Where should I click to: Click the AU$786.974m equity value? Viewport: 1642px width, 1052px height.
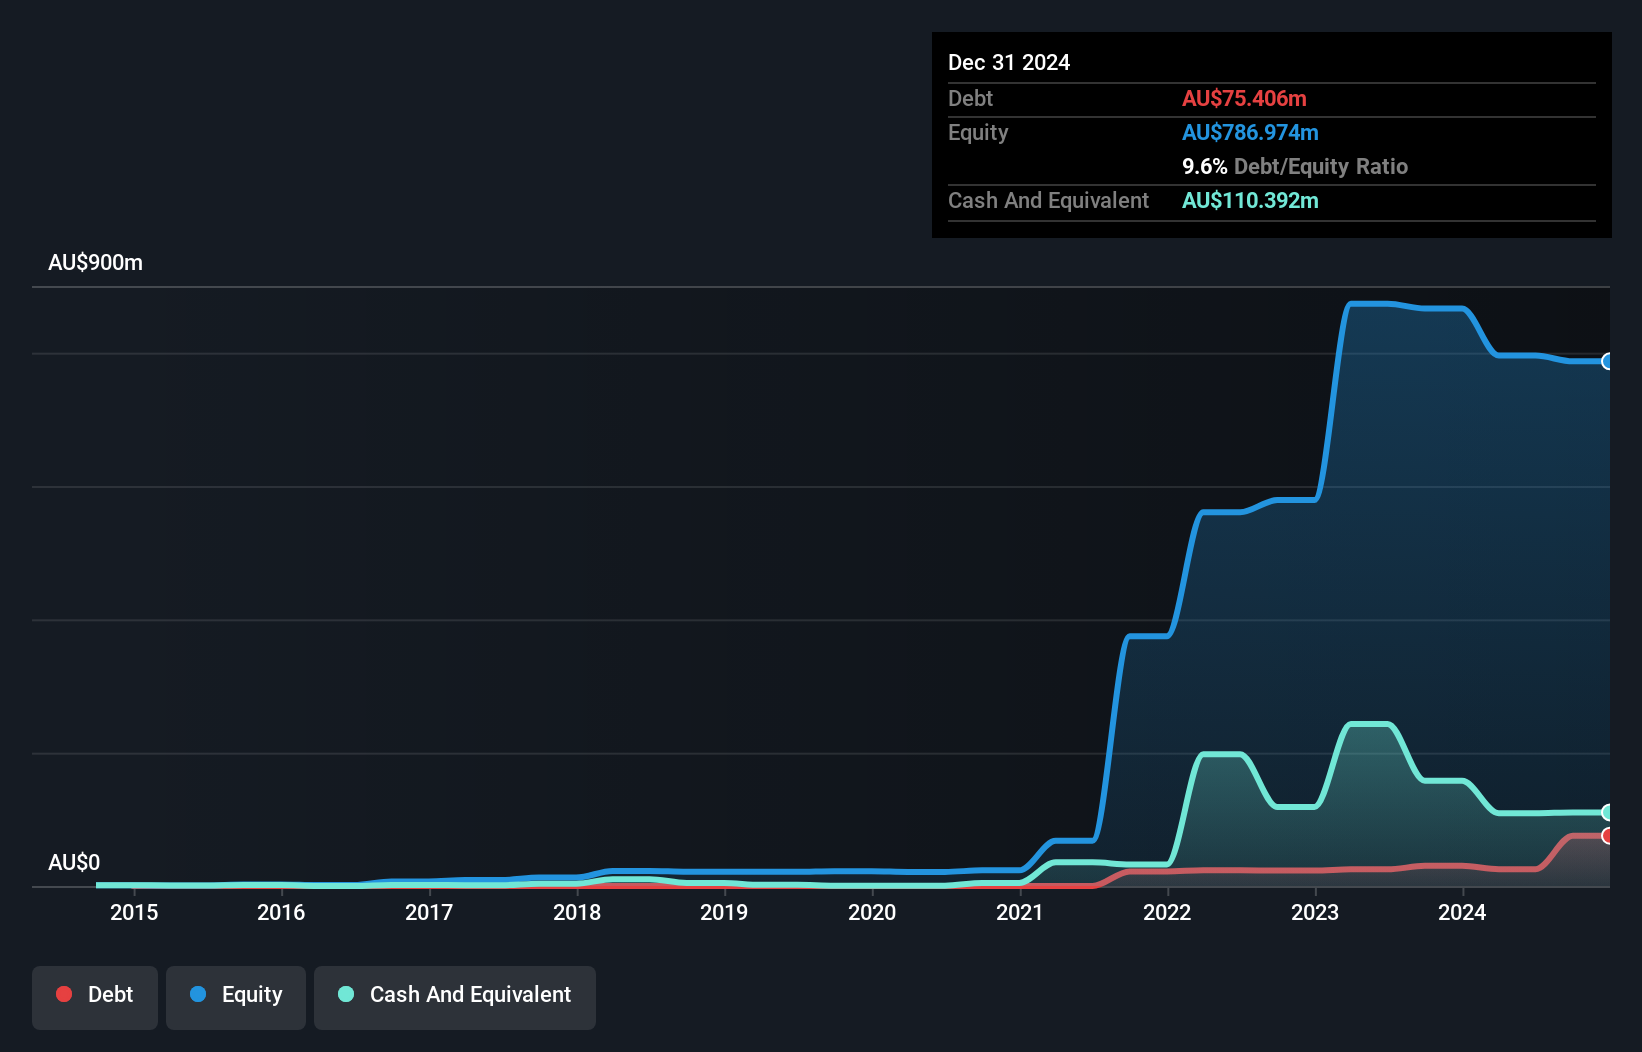[1250, 132]
